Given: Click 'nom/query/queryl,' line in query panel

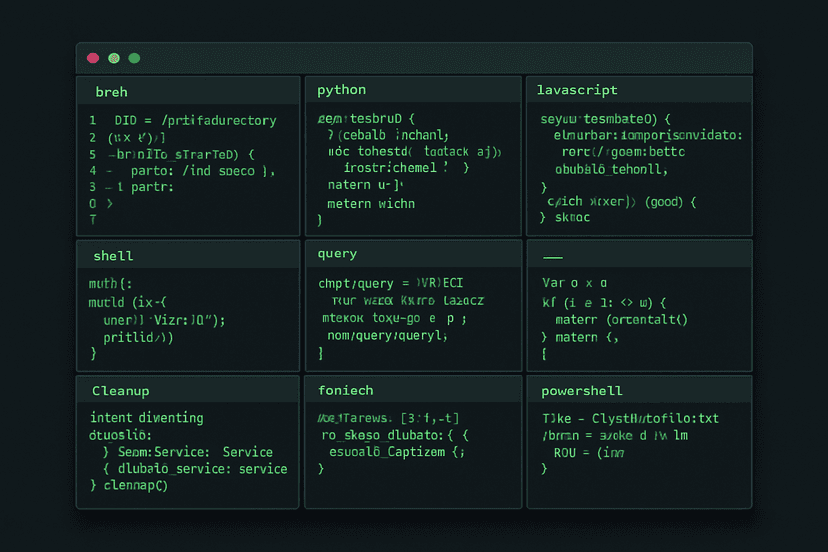Looking at the screenshot, I should [377, 337].
